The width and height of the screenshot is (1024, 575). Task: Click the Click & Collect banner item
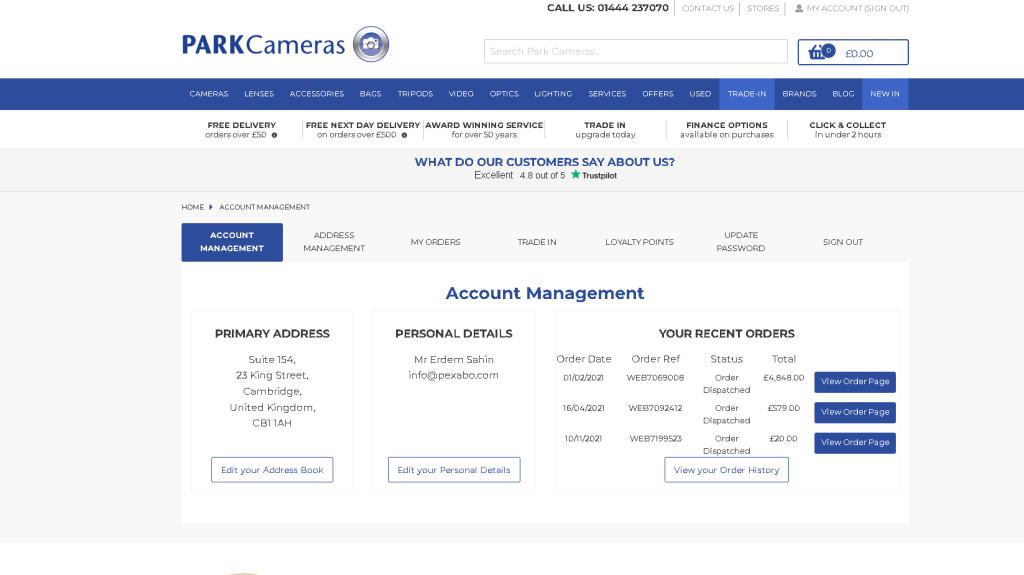coord(848,129)
